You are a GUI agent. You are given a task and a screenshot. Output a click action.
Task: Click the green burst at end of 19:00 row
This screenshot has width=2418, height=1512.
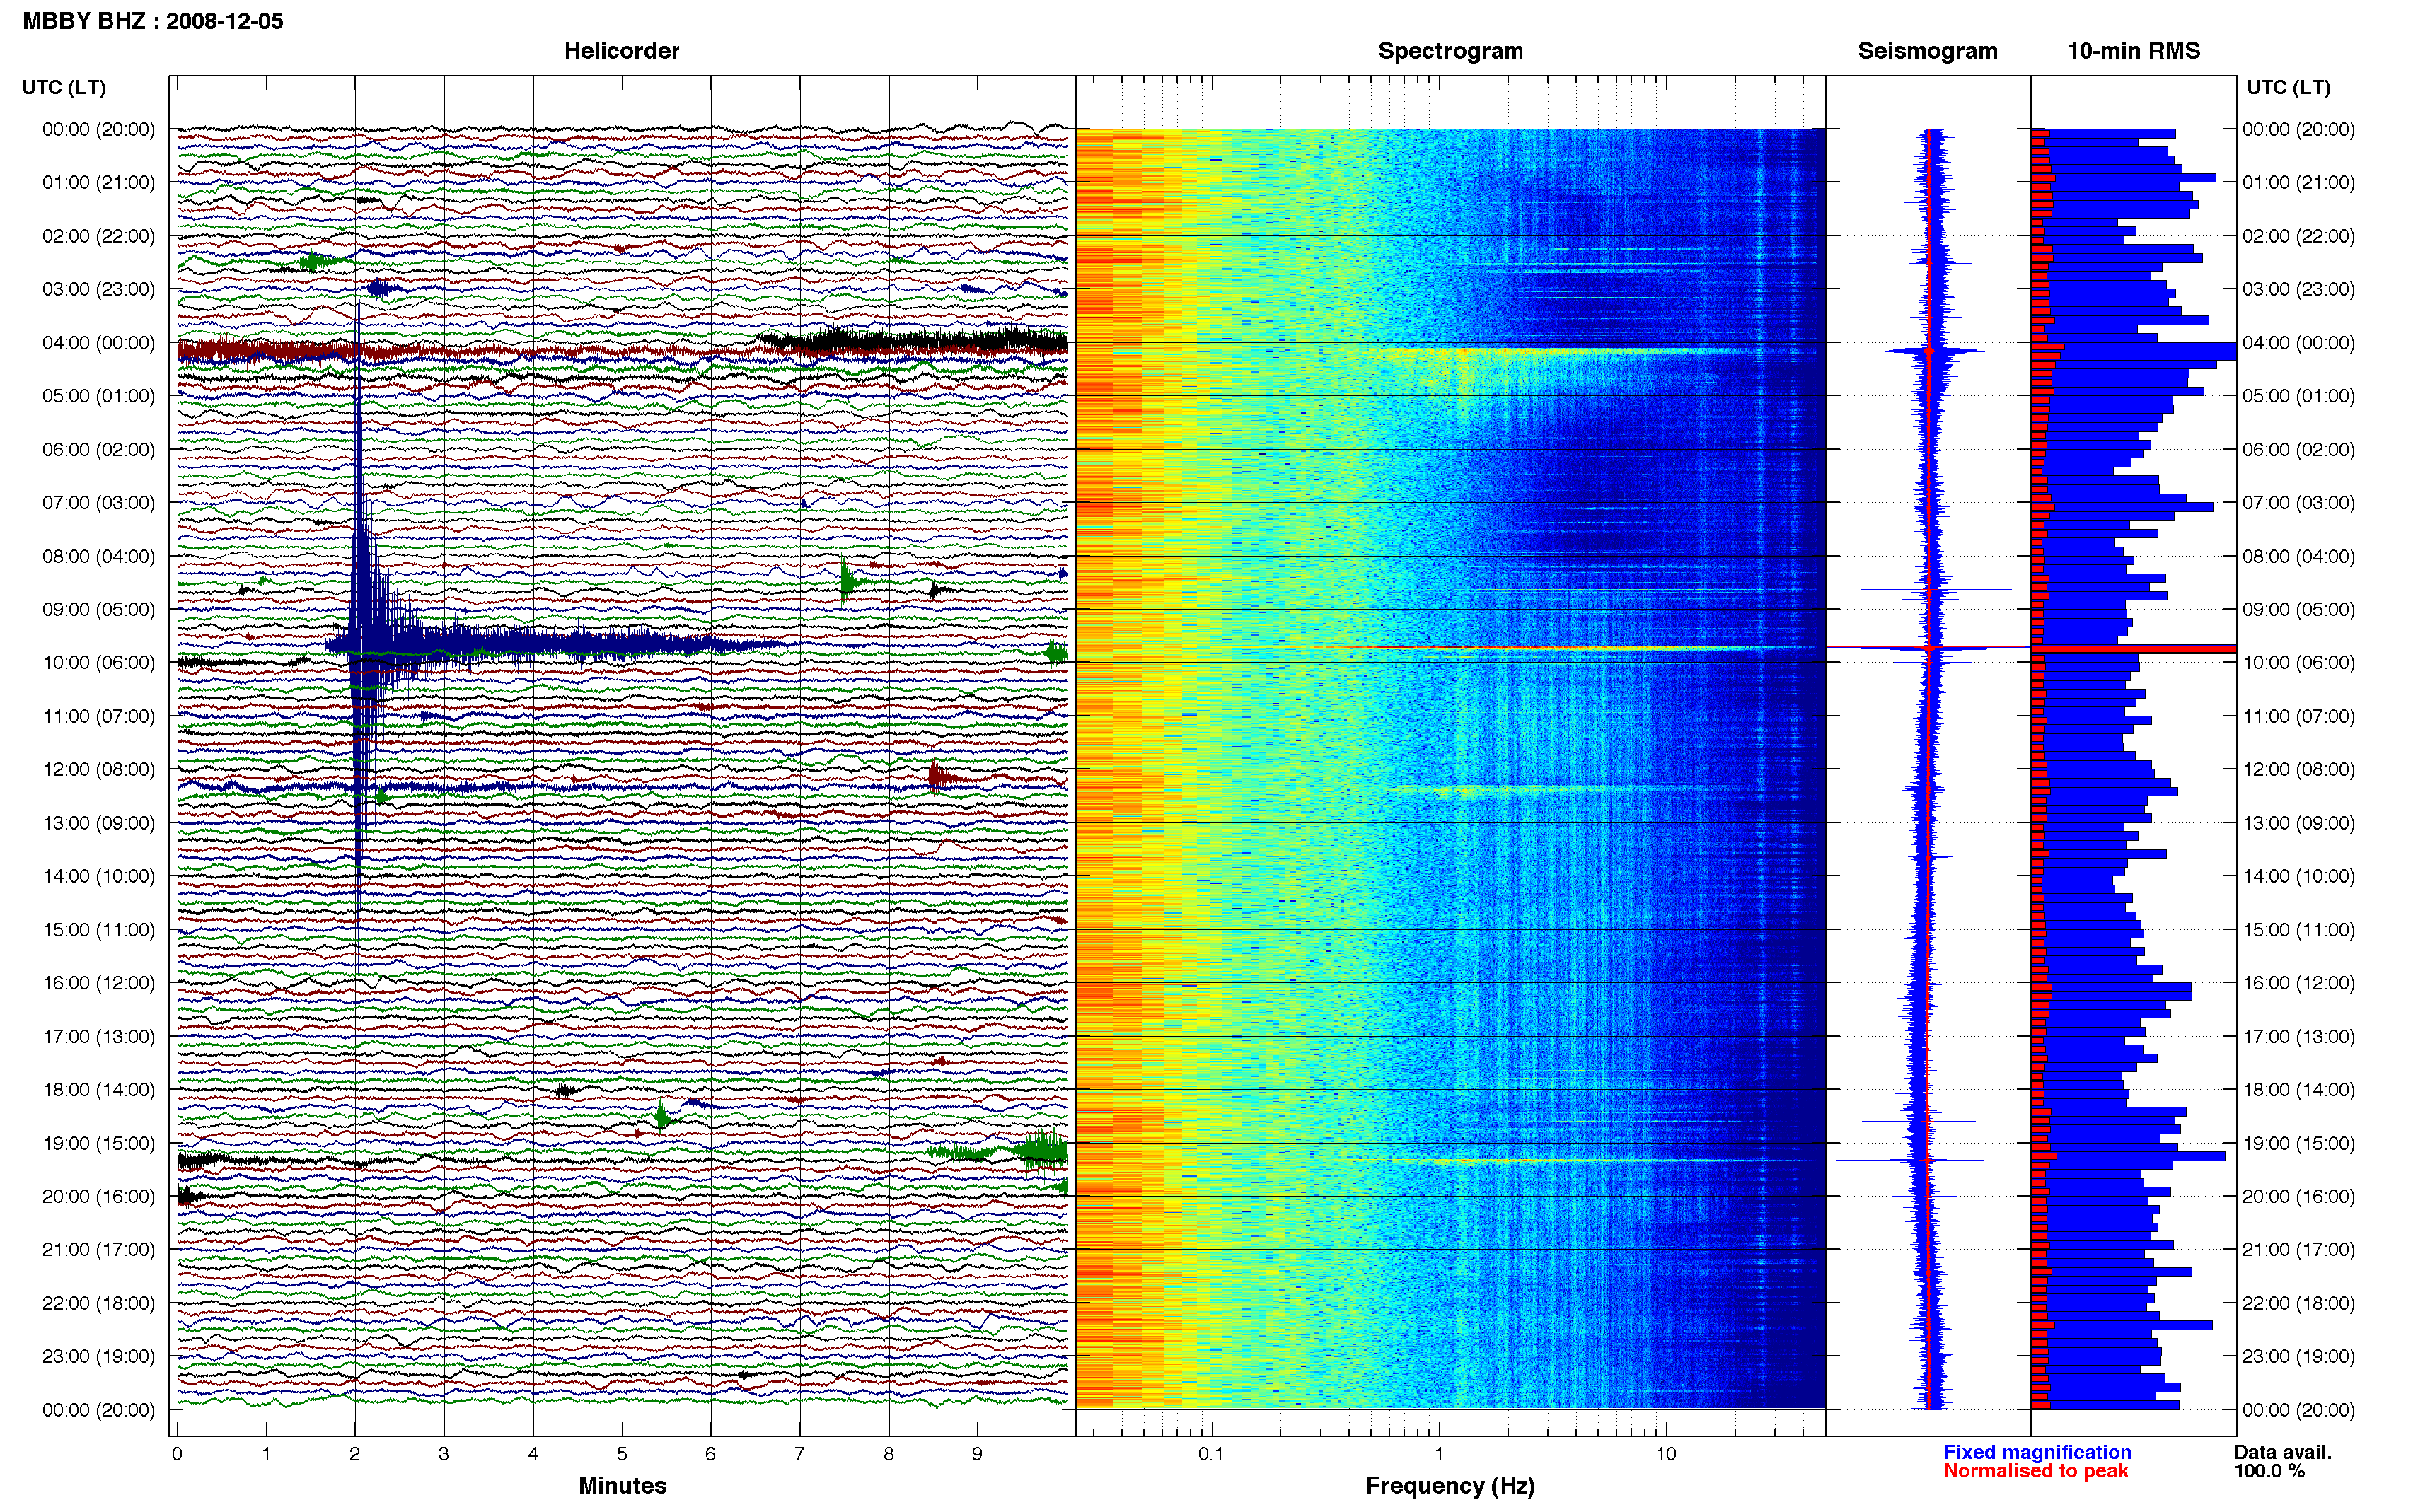click(x=1040, y=1150)
